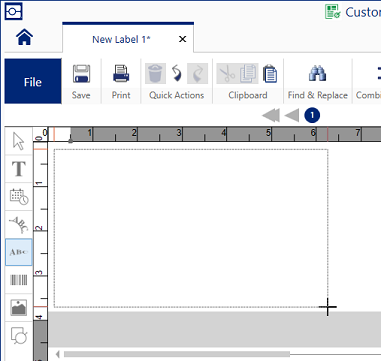Click the Find & Replace label
381x361 pixels.
tap(318, 95)
